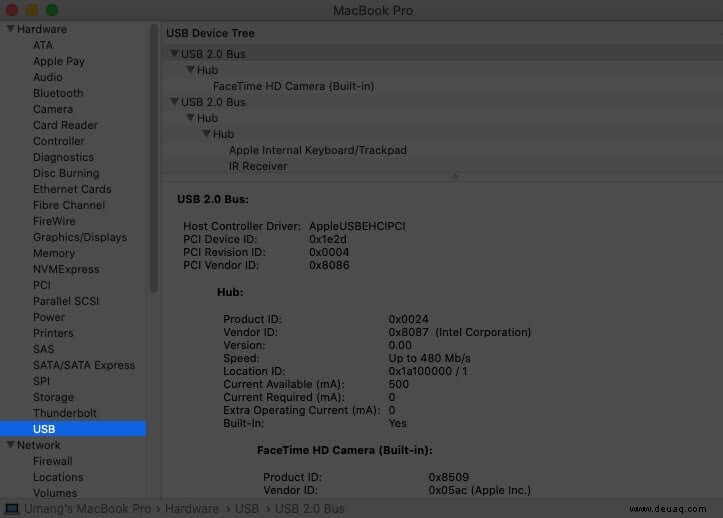The width and height of the screenshot is (723, 518).
Task: Select the highlighted USB item in sidebar
Action: pyautogui.click(x=73, y=429)
